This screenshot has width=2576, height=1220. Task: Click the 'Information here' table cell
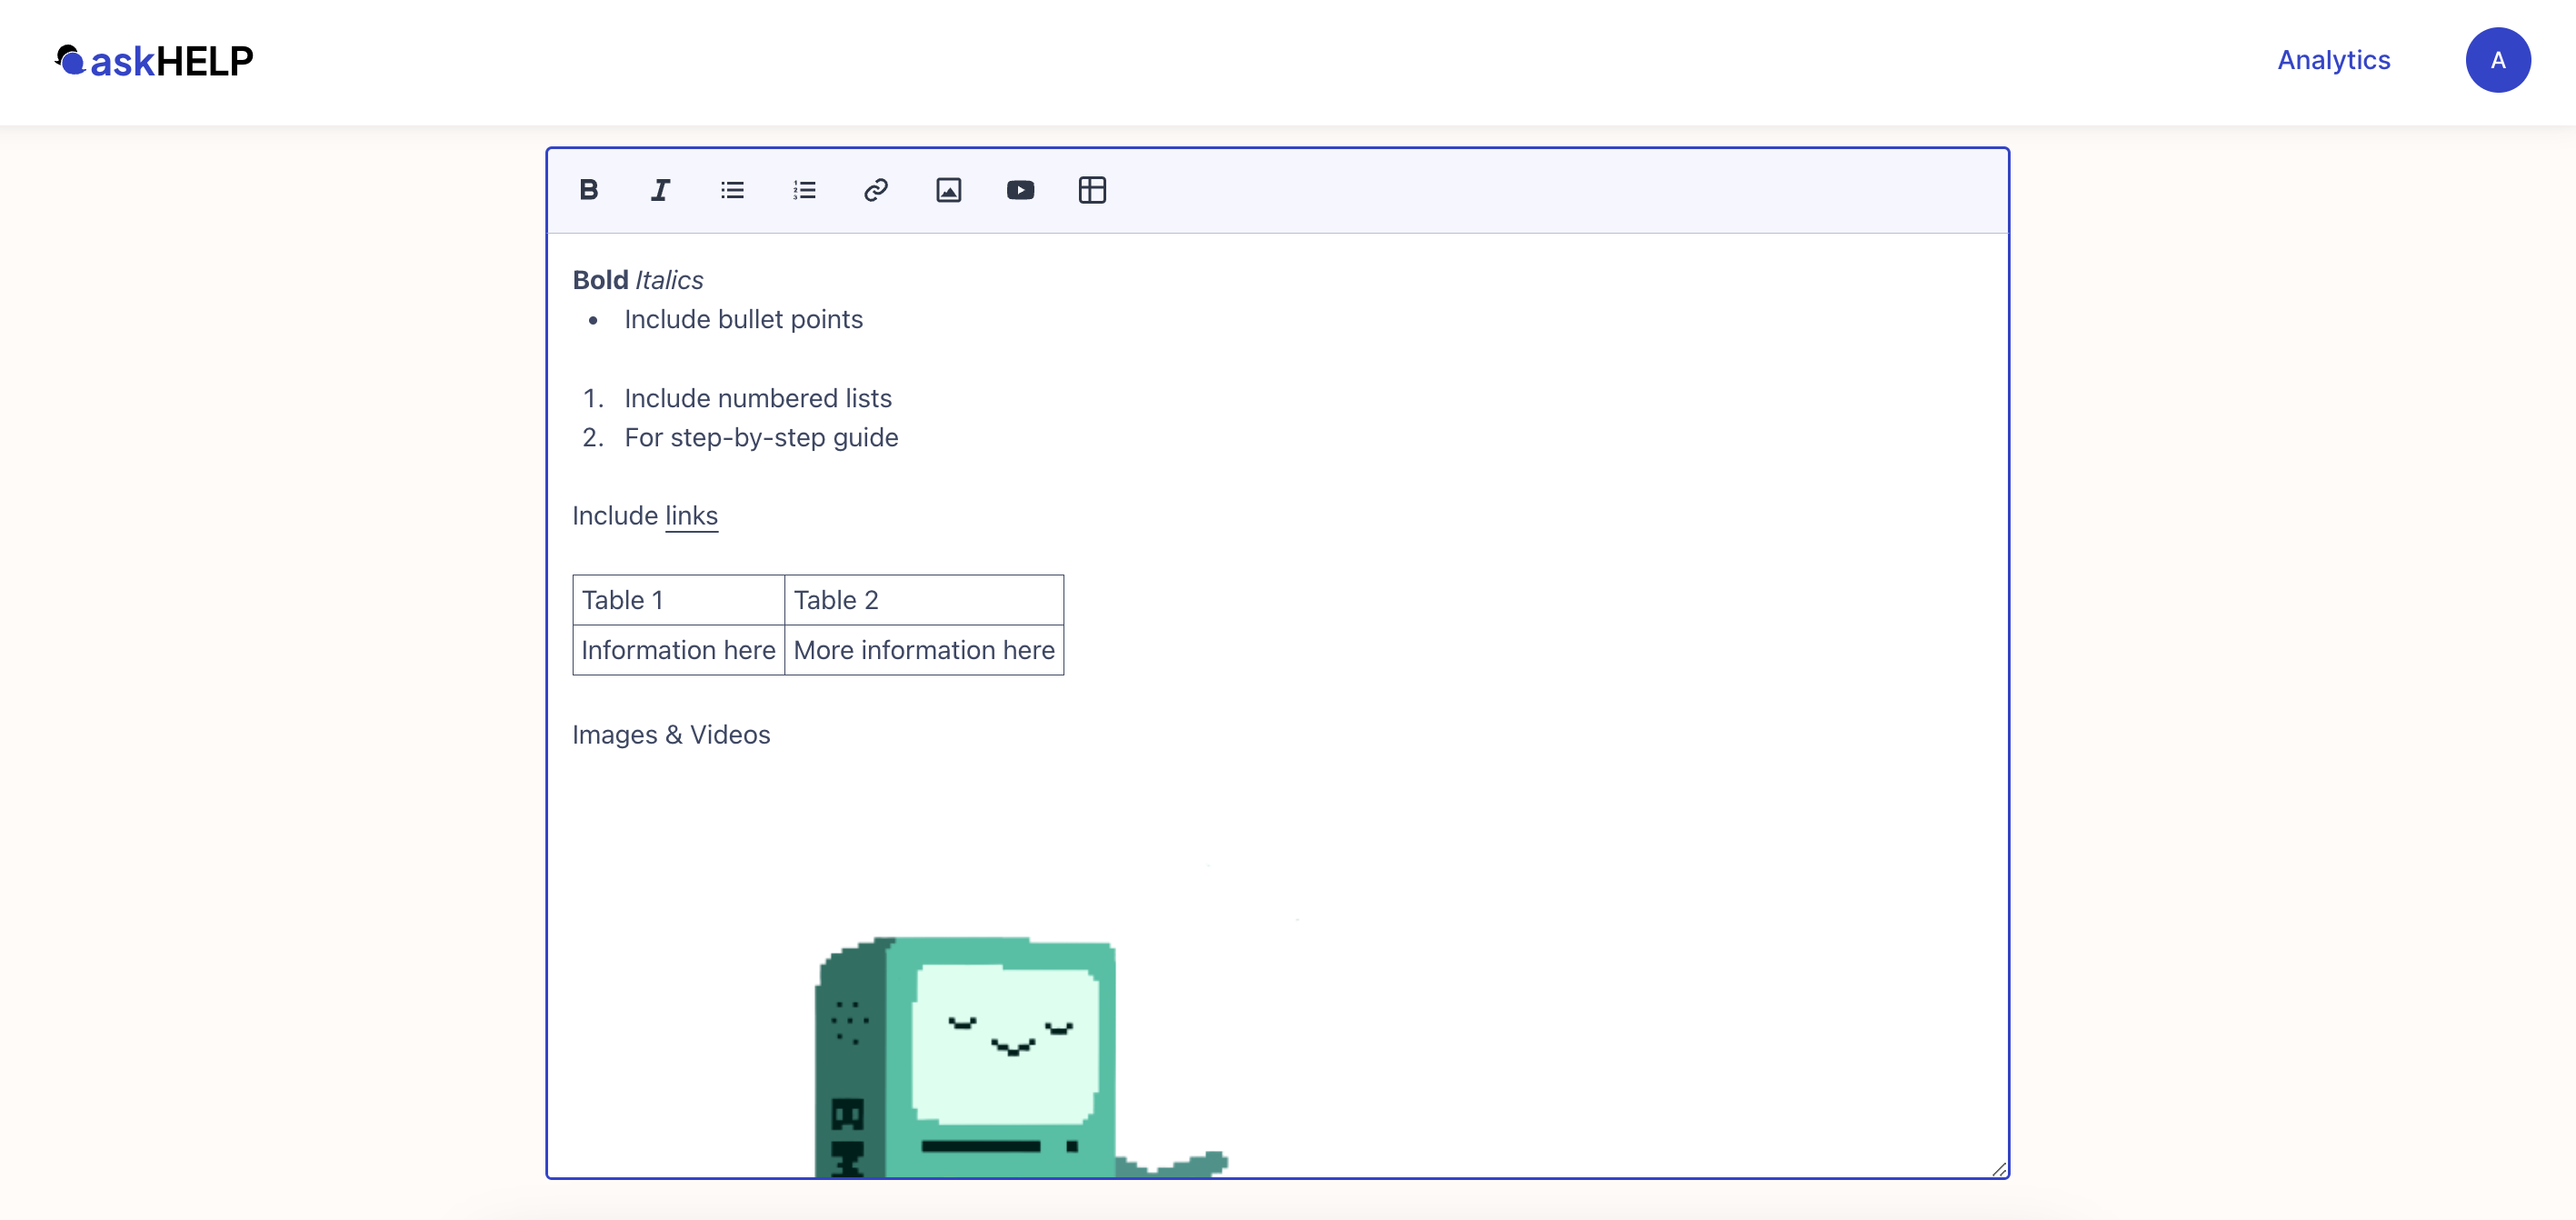coord(678,650)
